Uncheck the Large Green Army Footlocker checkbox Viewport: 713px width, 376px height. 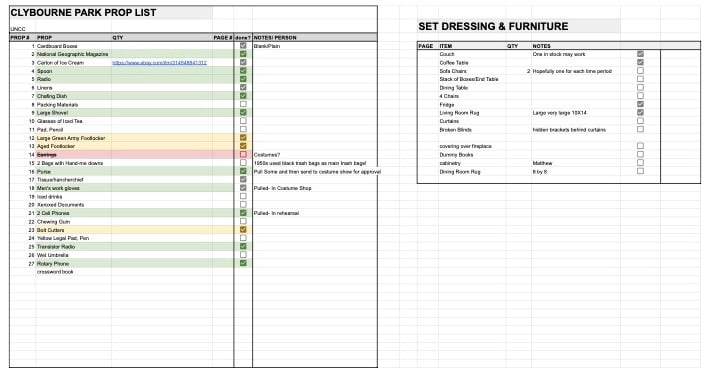[243, 138]
